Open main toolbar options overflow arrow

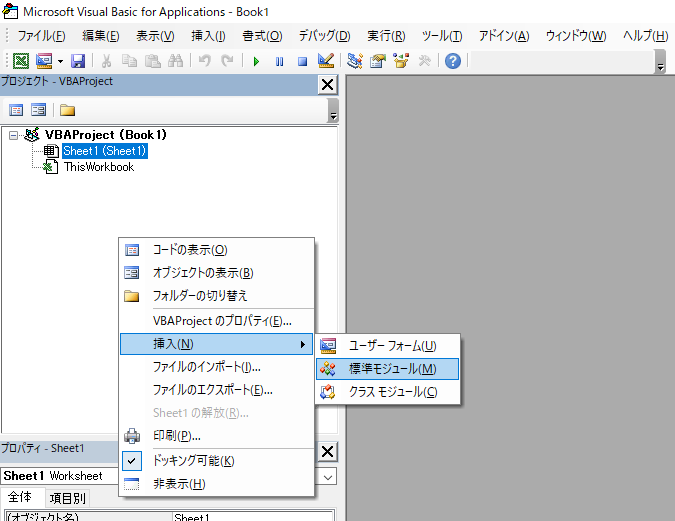pyautogui.click(x=660, y=62)
